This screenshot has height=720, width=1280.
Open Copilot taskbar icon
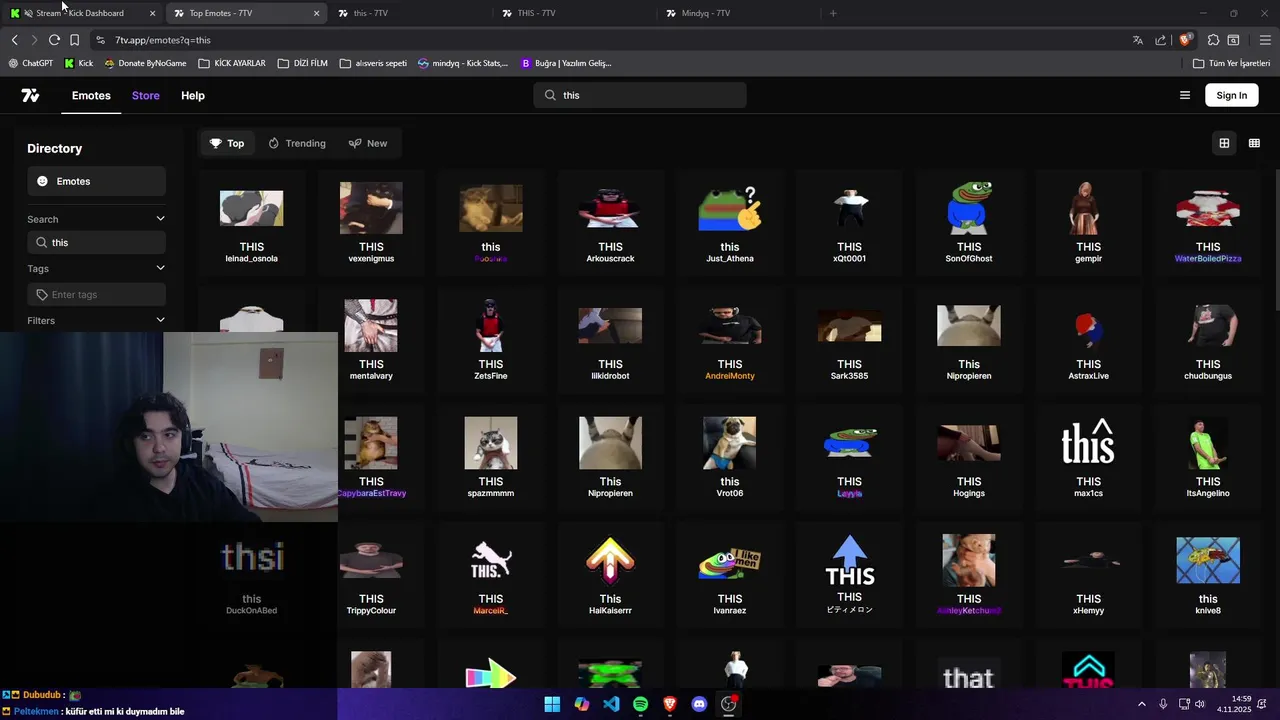coord(581,704)
